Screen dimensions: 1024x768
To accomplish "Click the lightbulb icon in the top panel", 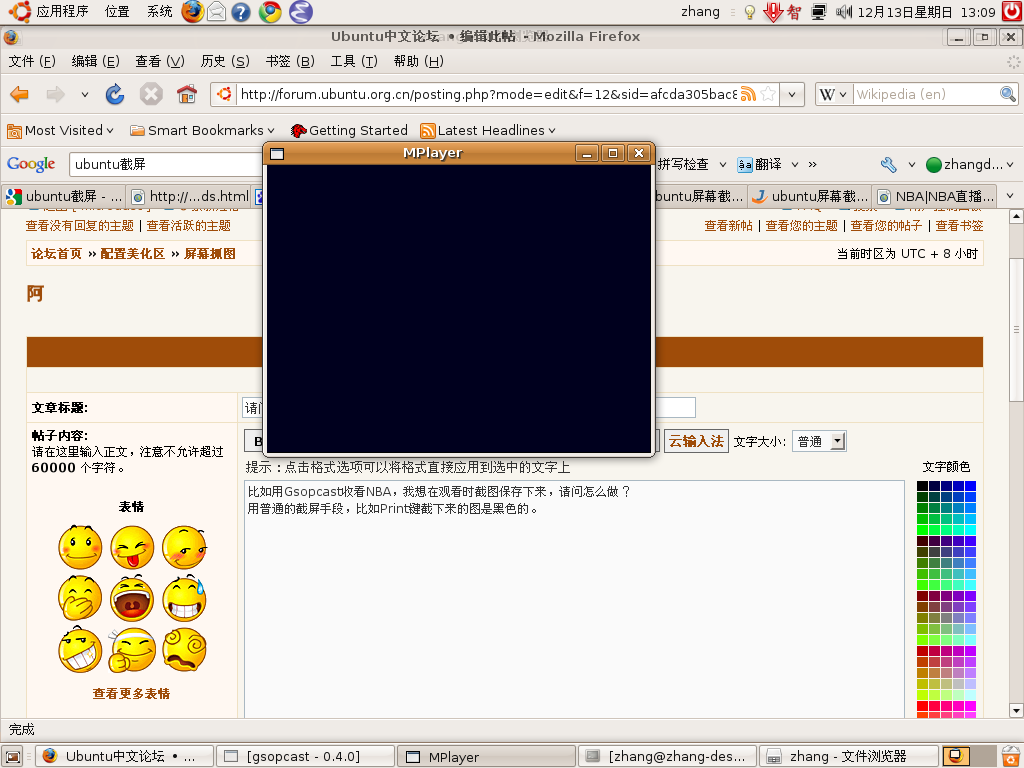I will [x=750, y=12].
